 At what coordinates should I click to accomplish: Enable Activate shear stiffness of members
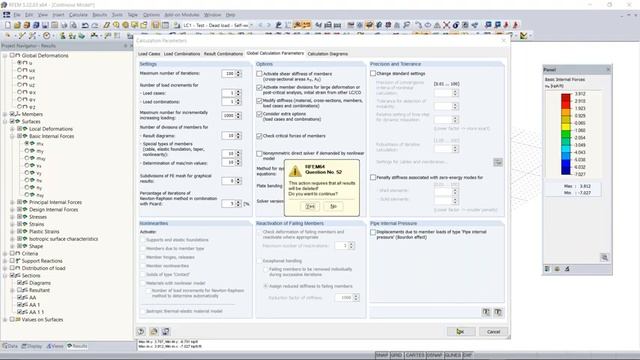point(259,74)
